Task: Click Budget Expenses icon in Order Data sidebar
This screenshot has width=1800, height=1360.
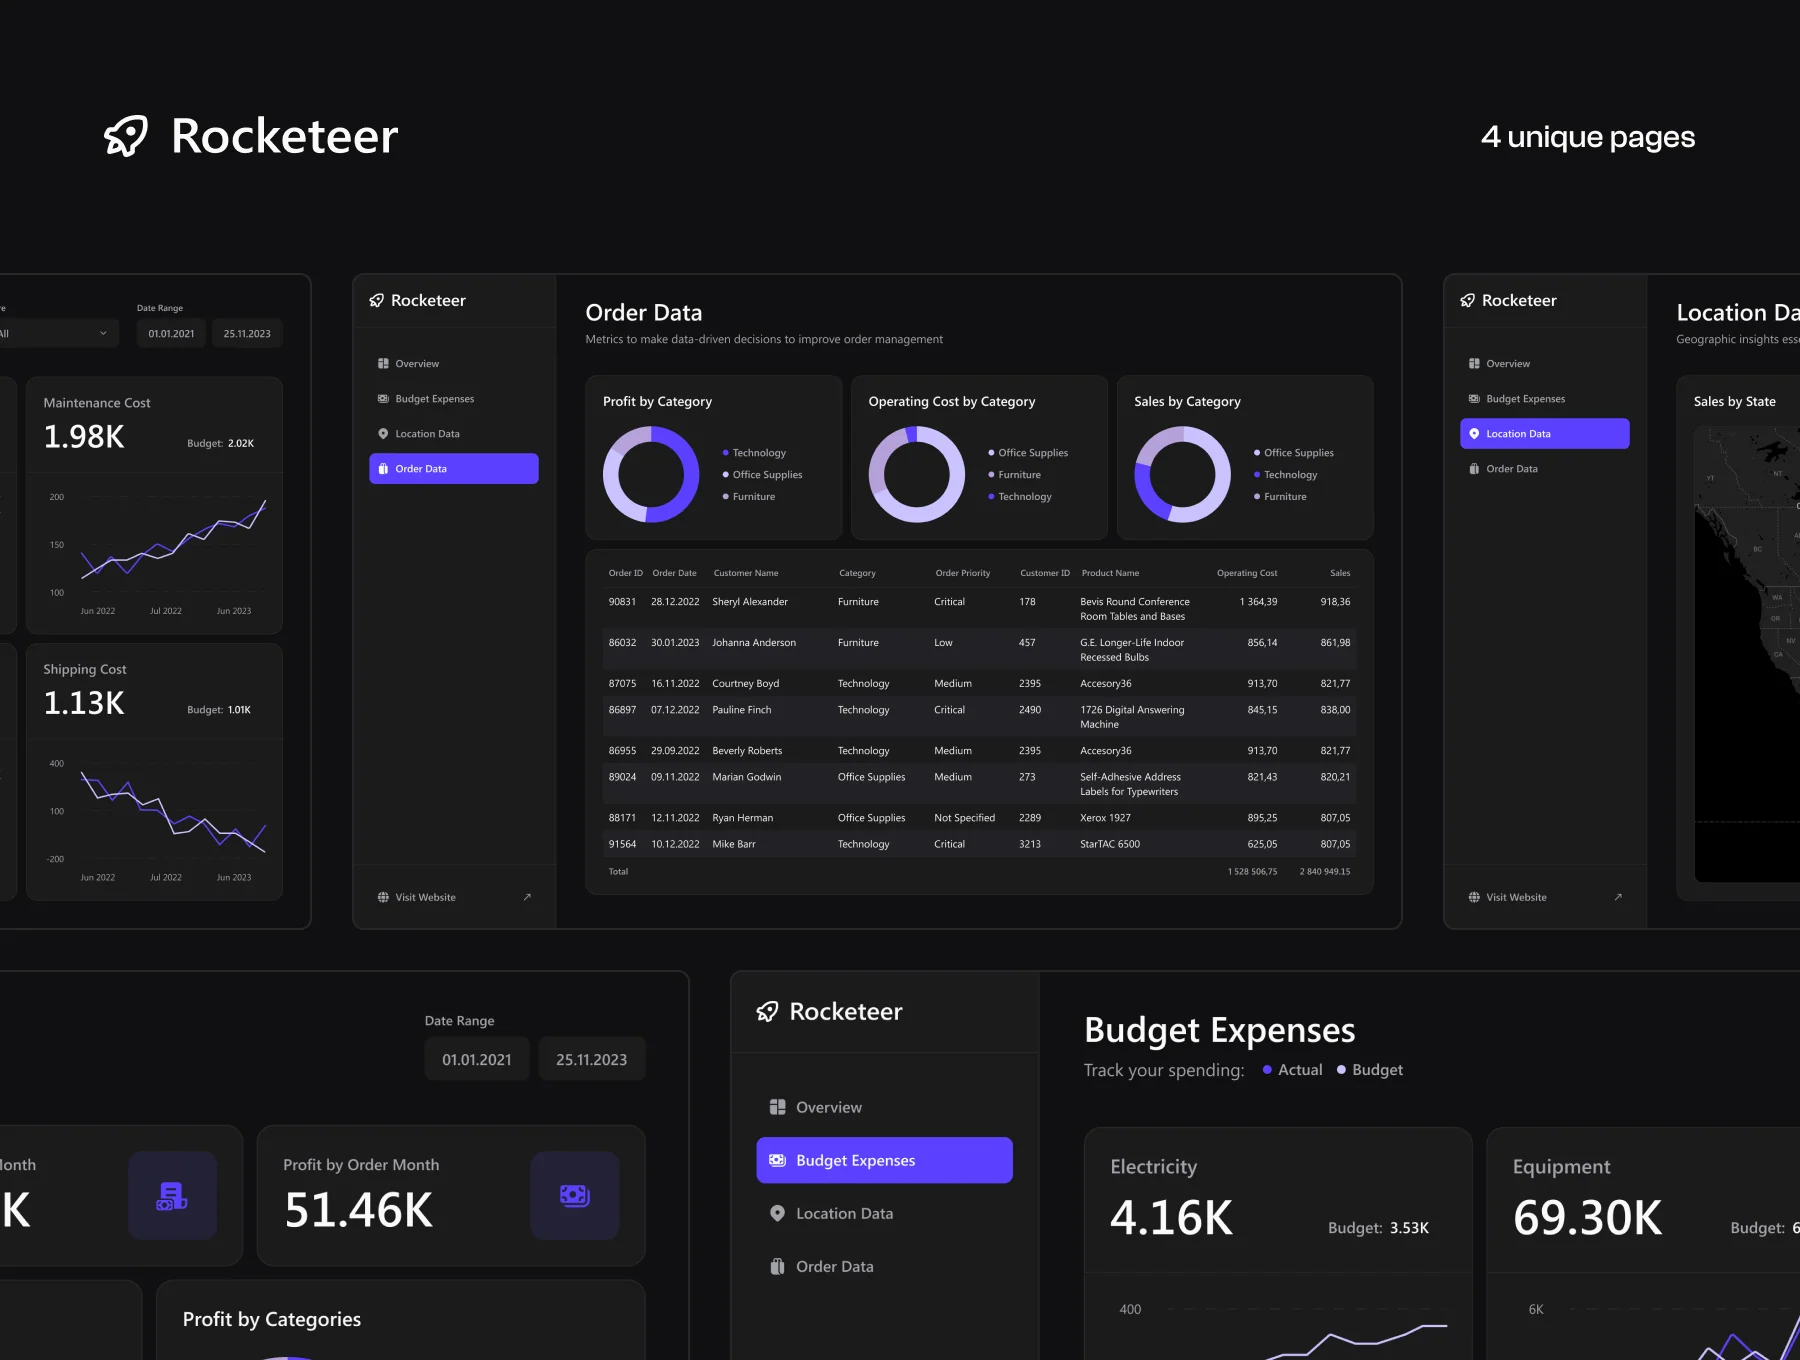Action: (383, 399)
